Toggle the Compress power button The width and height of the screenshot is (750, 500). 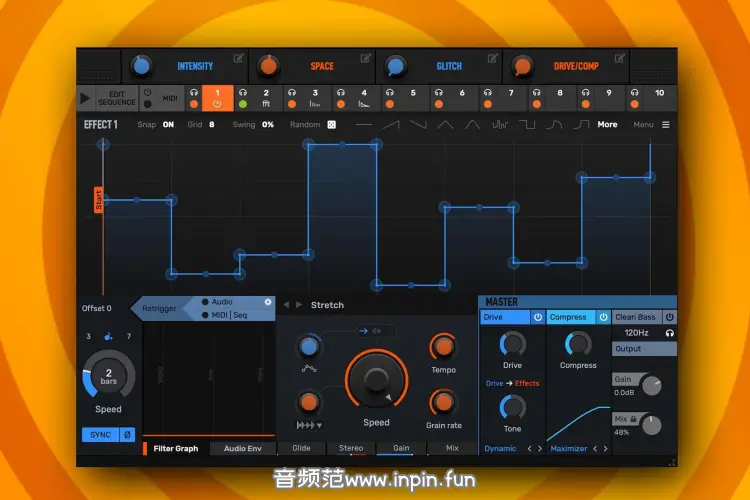pyautogui.click(x=603, y=317)
